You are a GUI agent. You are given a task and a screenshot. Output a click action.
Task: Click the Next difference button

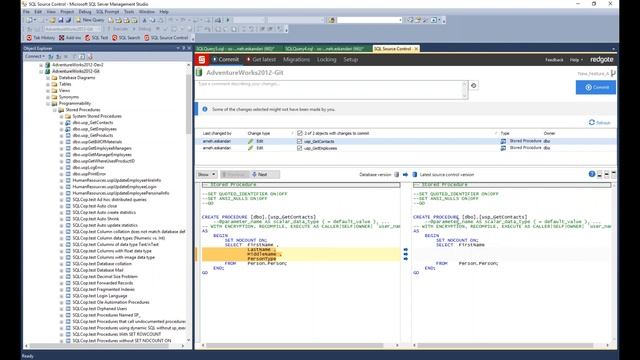point(265,174)
